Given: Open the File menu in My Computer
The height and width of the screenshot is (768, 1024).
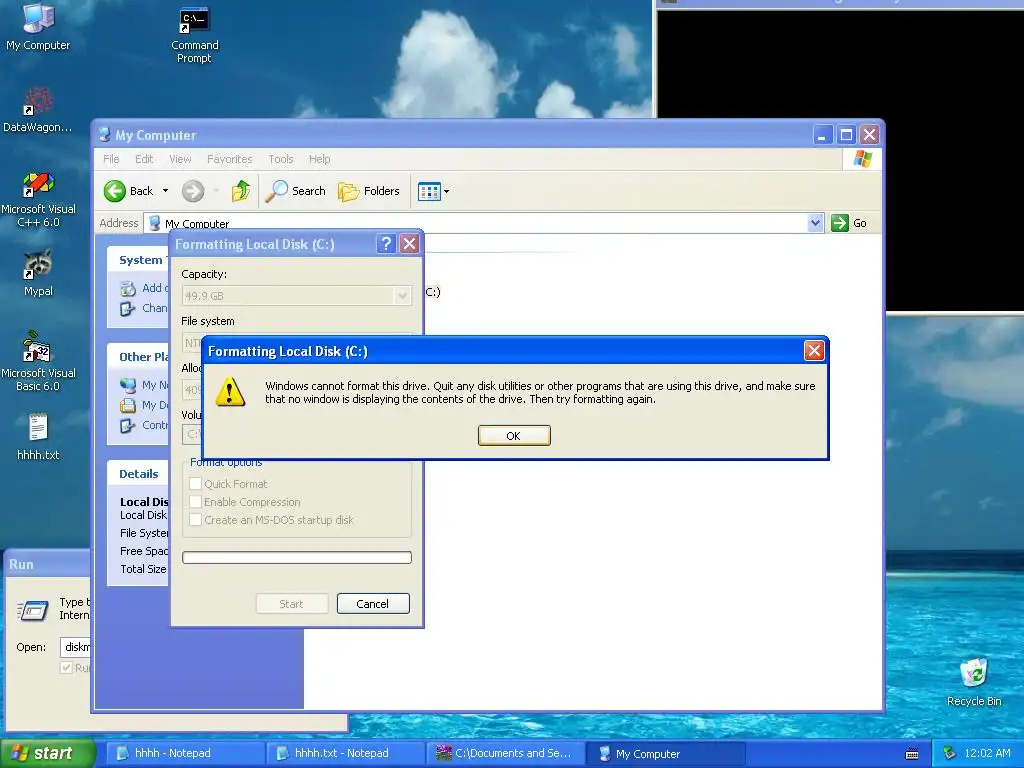Looking at the screenshot, I should (111, 159).
